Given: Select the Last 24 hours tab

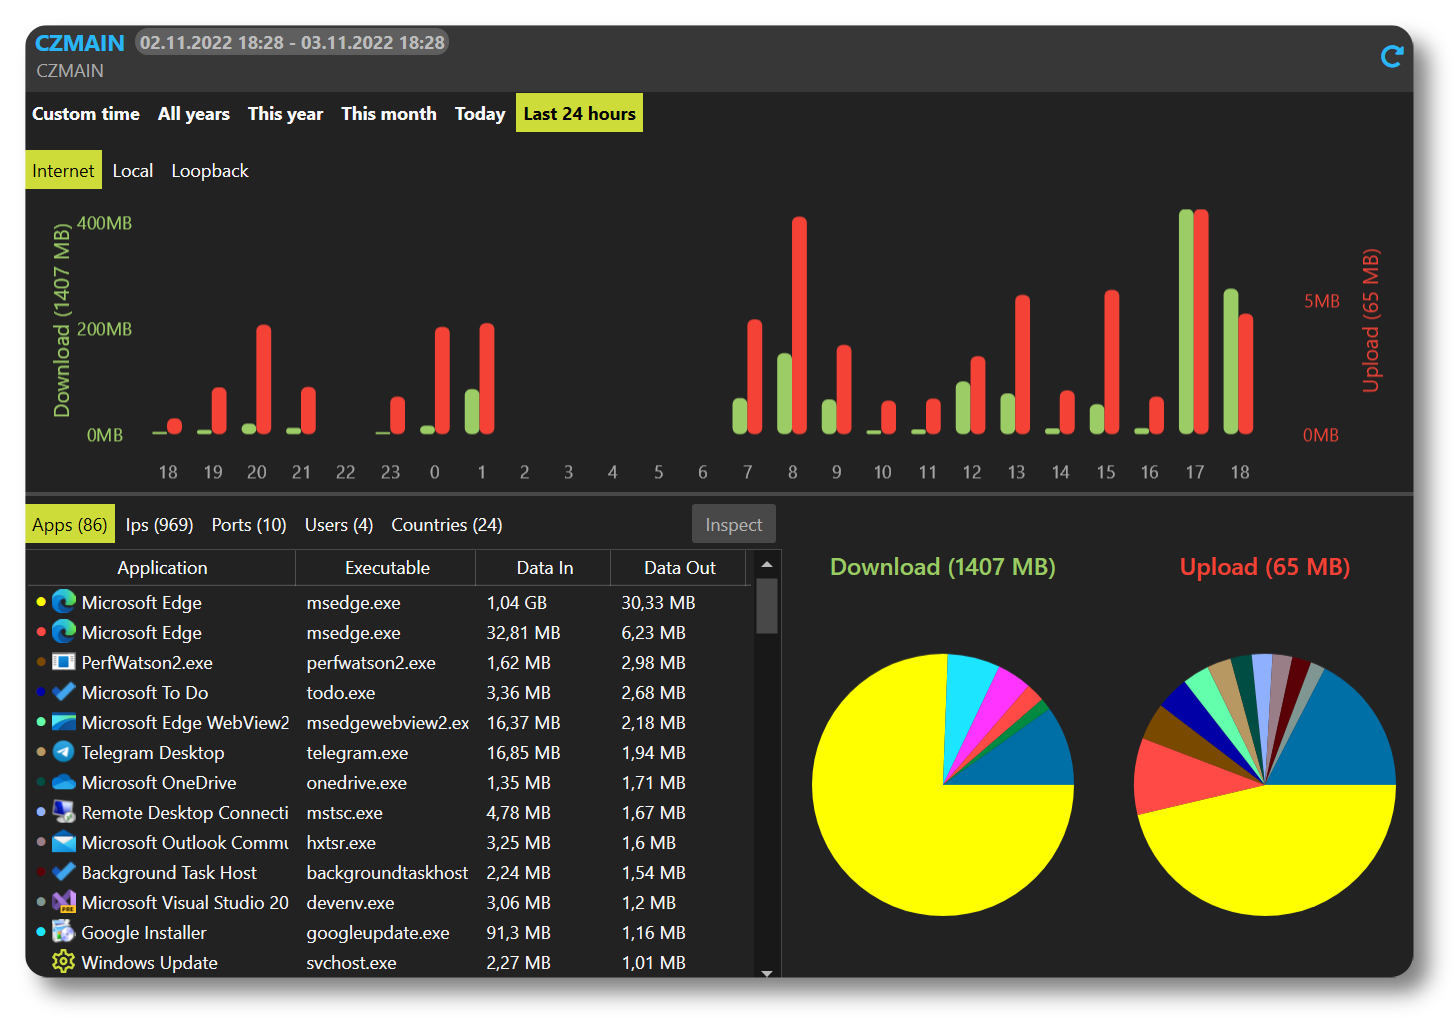Looking at the screenshot, I should 580,113.
